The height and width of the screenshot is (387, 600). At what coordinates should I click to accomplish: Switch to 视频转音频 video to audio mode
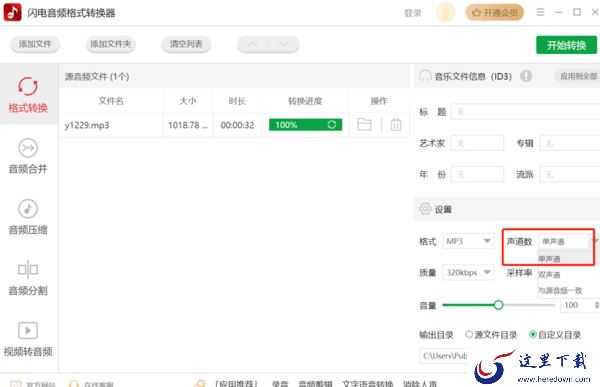(x=28, y=339)
